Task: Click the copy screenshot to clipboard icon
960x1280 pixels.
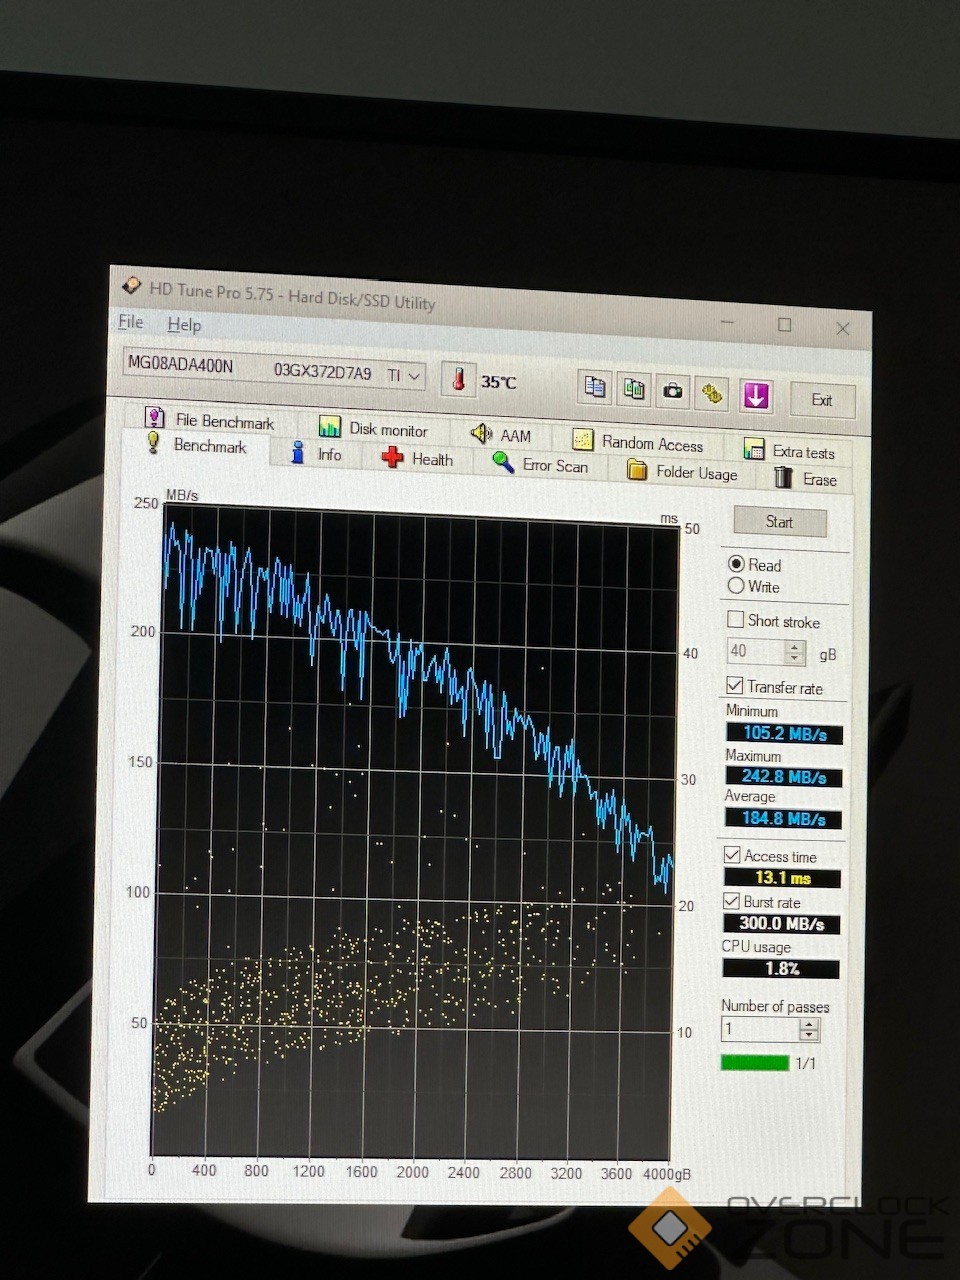Action: [x=634, y=389]
